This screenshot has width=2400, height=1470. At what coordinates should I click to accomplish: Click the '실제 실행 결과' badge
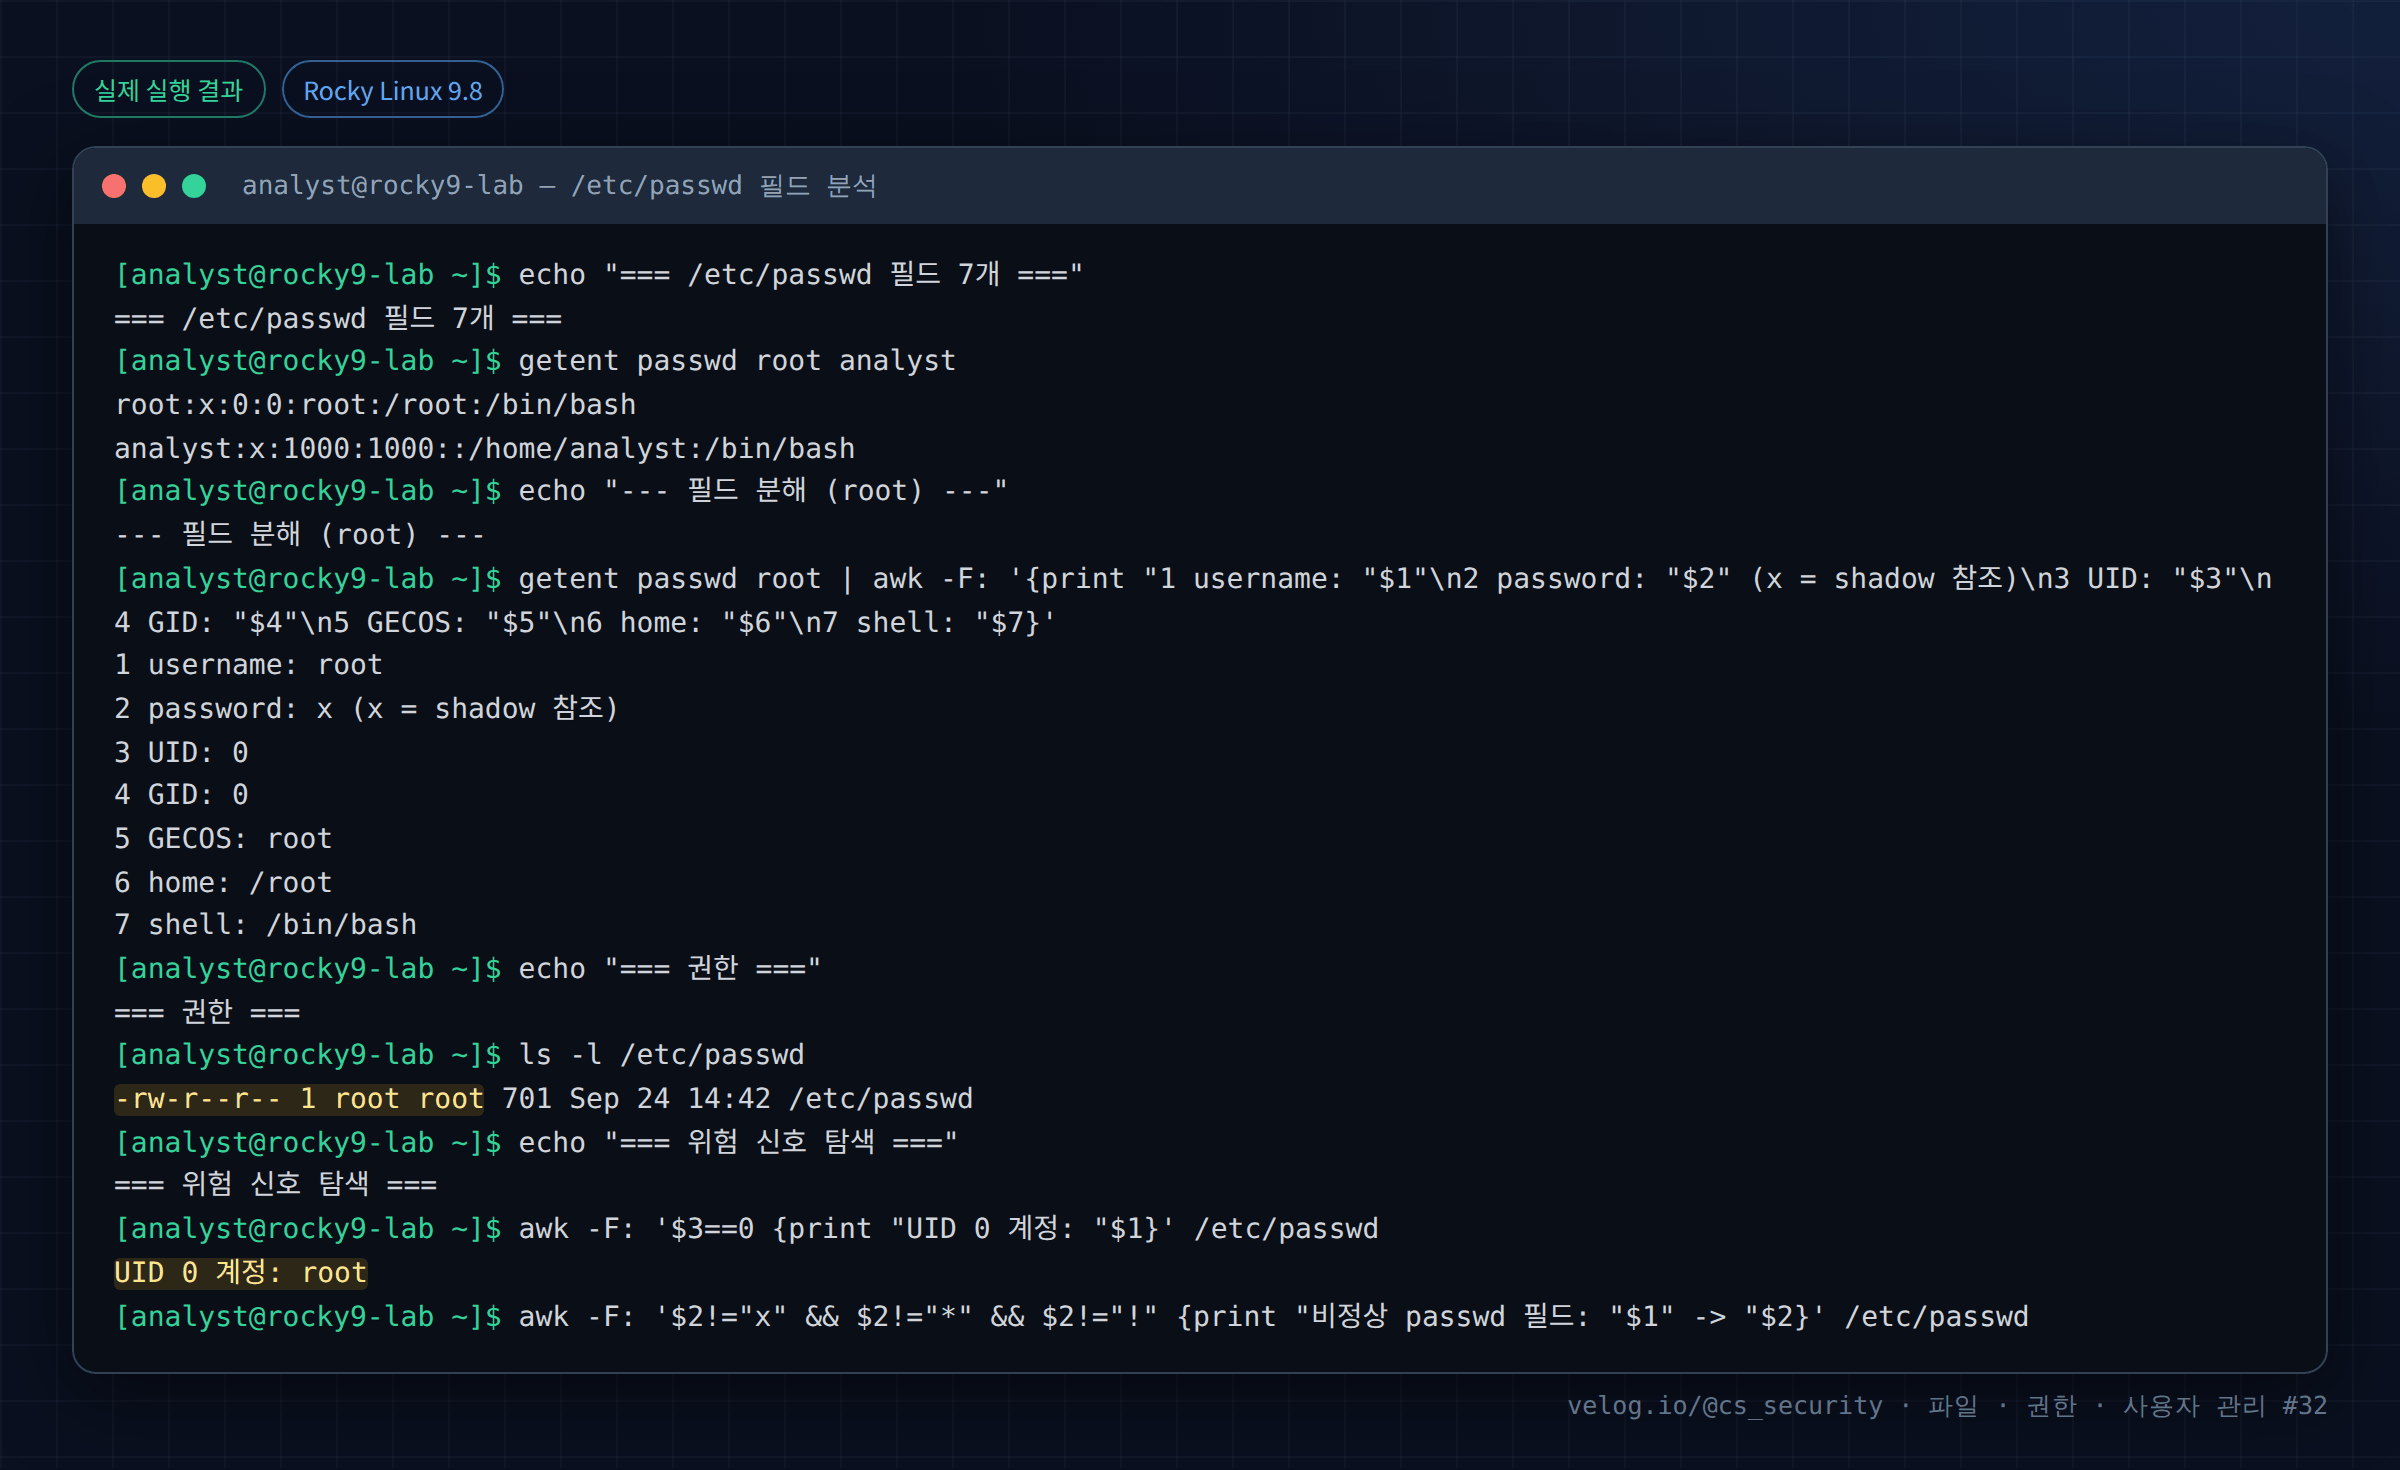169,90
